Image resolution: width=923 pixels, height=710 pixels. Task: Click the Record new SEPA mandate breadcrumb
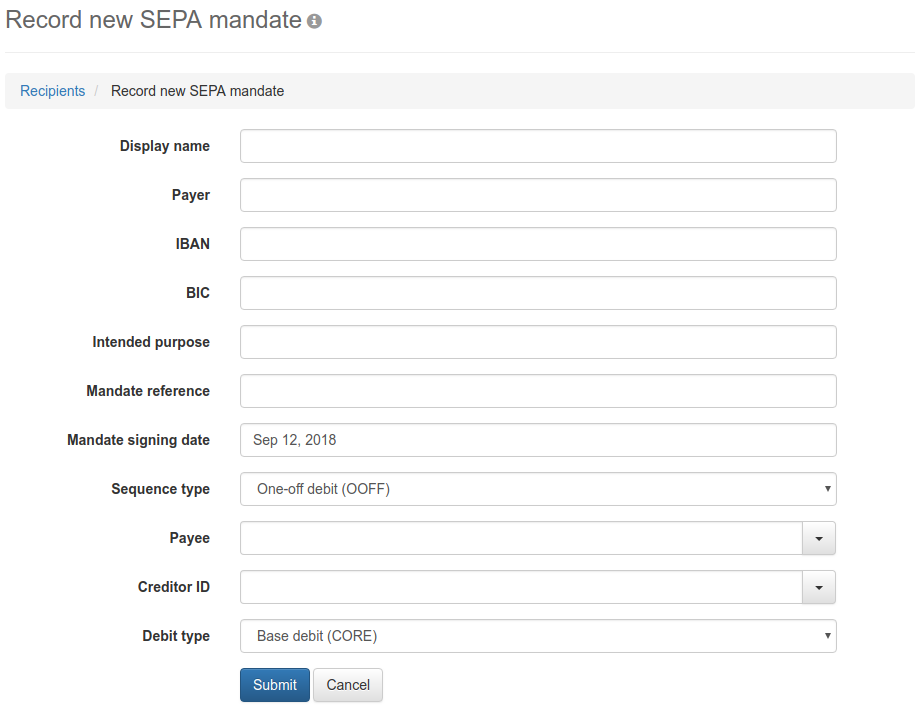[197, 91]
